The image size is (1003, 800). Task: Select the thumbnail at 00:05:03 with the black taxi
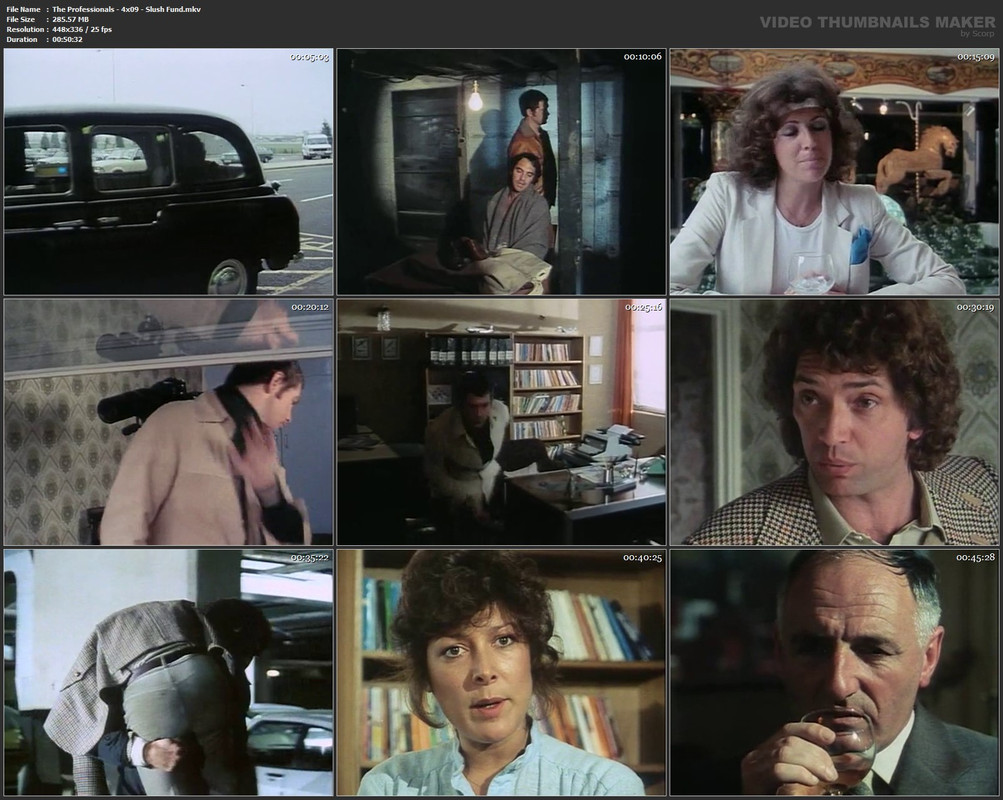(168, 171)
